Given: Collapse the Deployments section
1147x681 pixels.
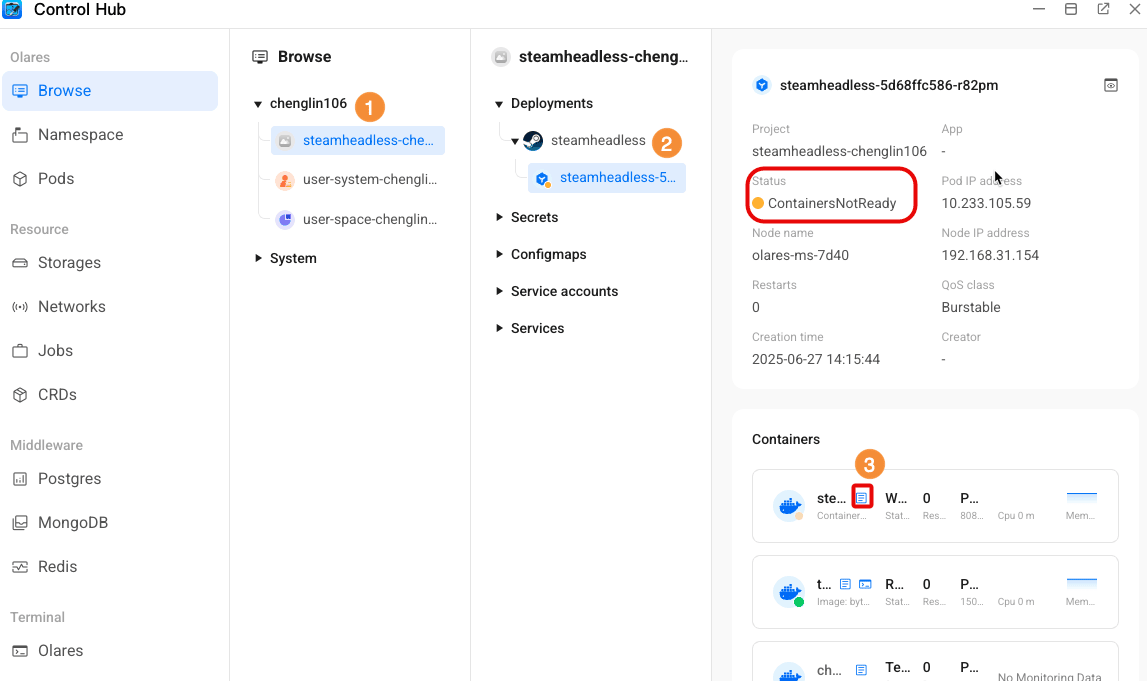Looking at the screenshot, I should [x=499, y=104].
